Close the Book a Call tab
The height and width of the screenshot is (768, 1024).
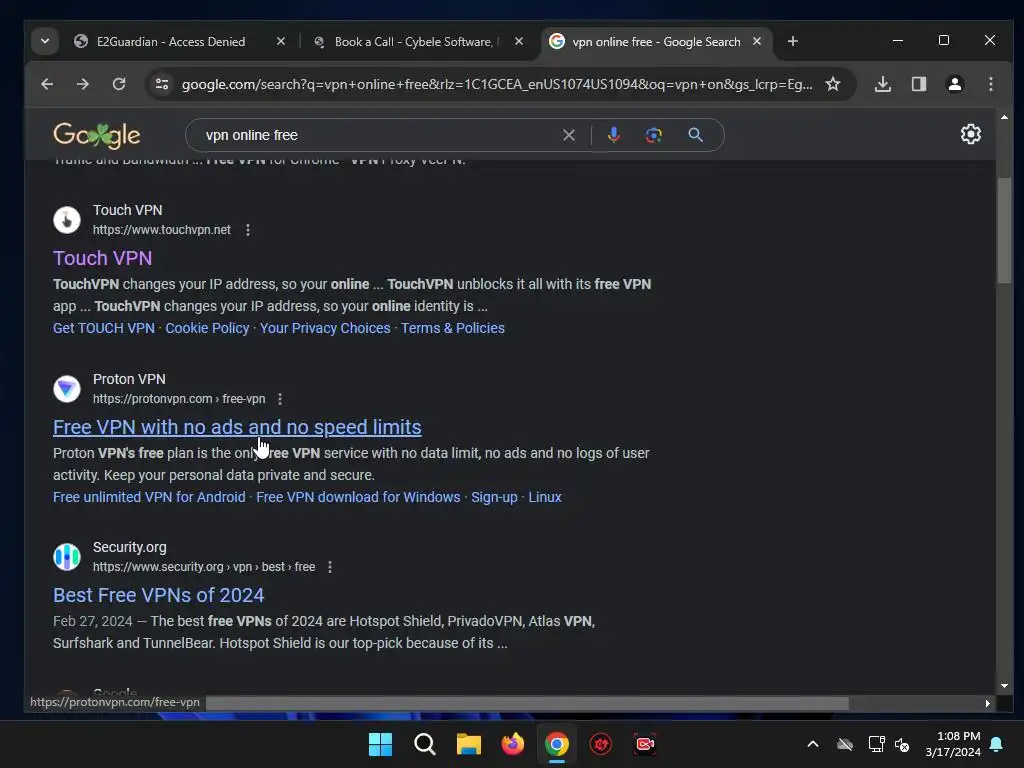point(519,41)
